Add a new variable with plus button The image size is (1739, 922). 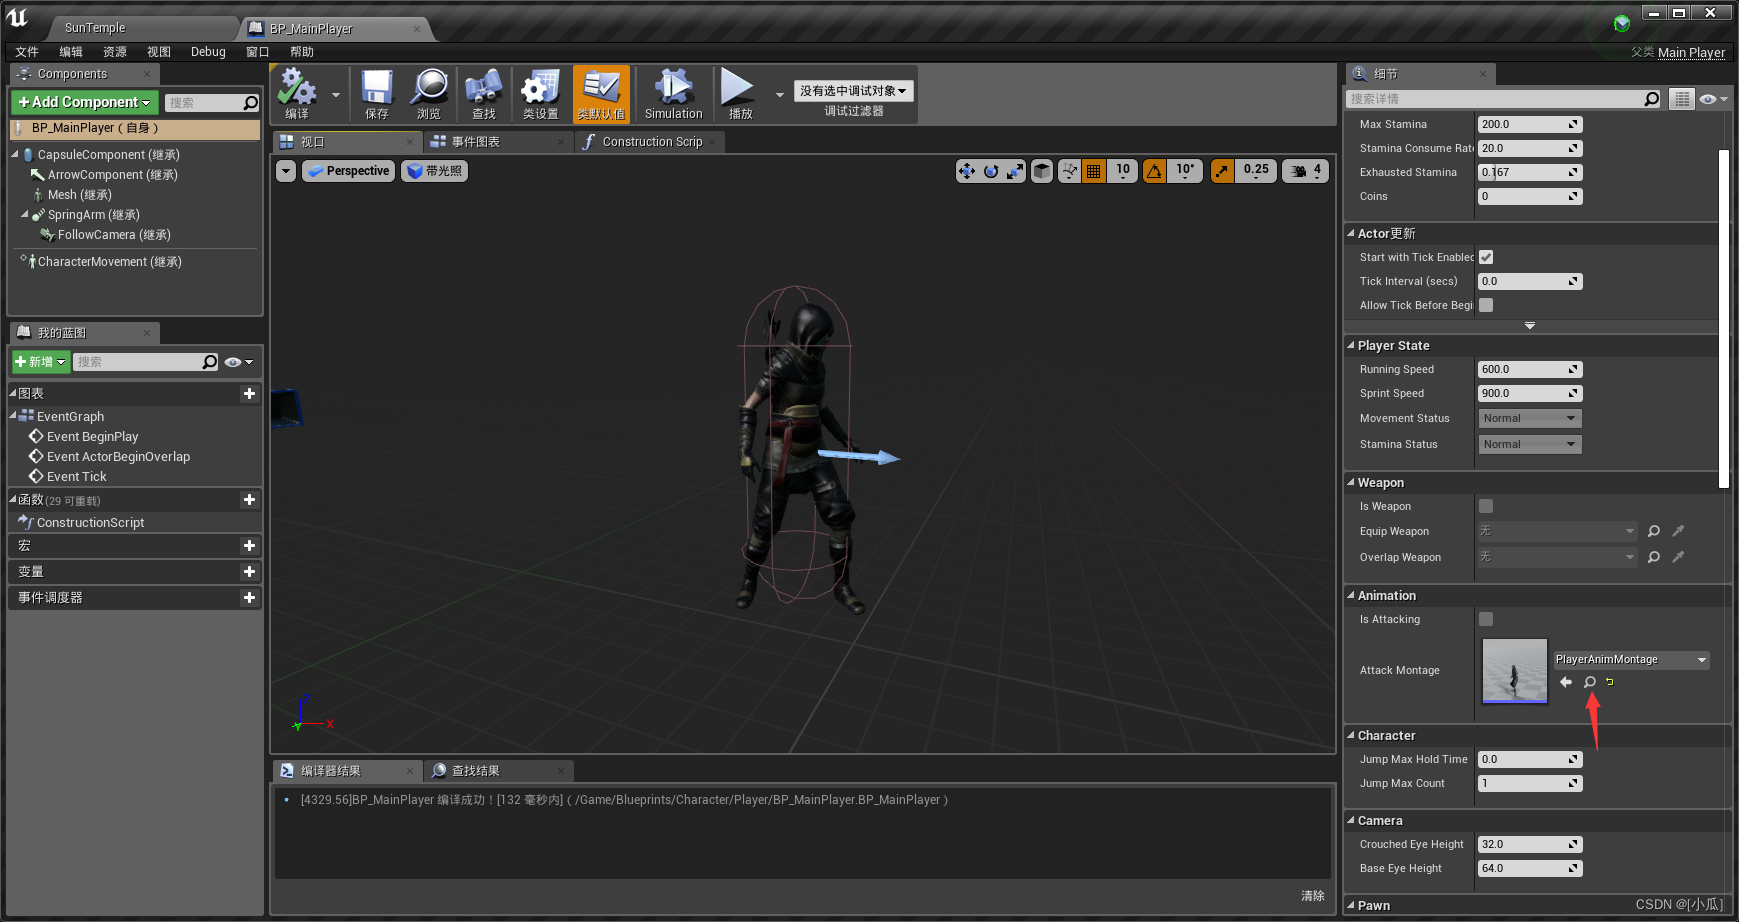coord(249,572)
